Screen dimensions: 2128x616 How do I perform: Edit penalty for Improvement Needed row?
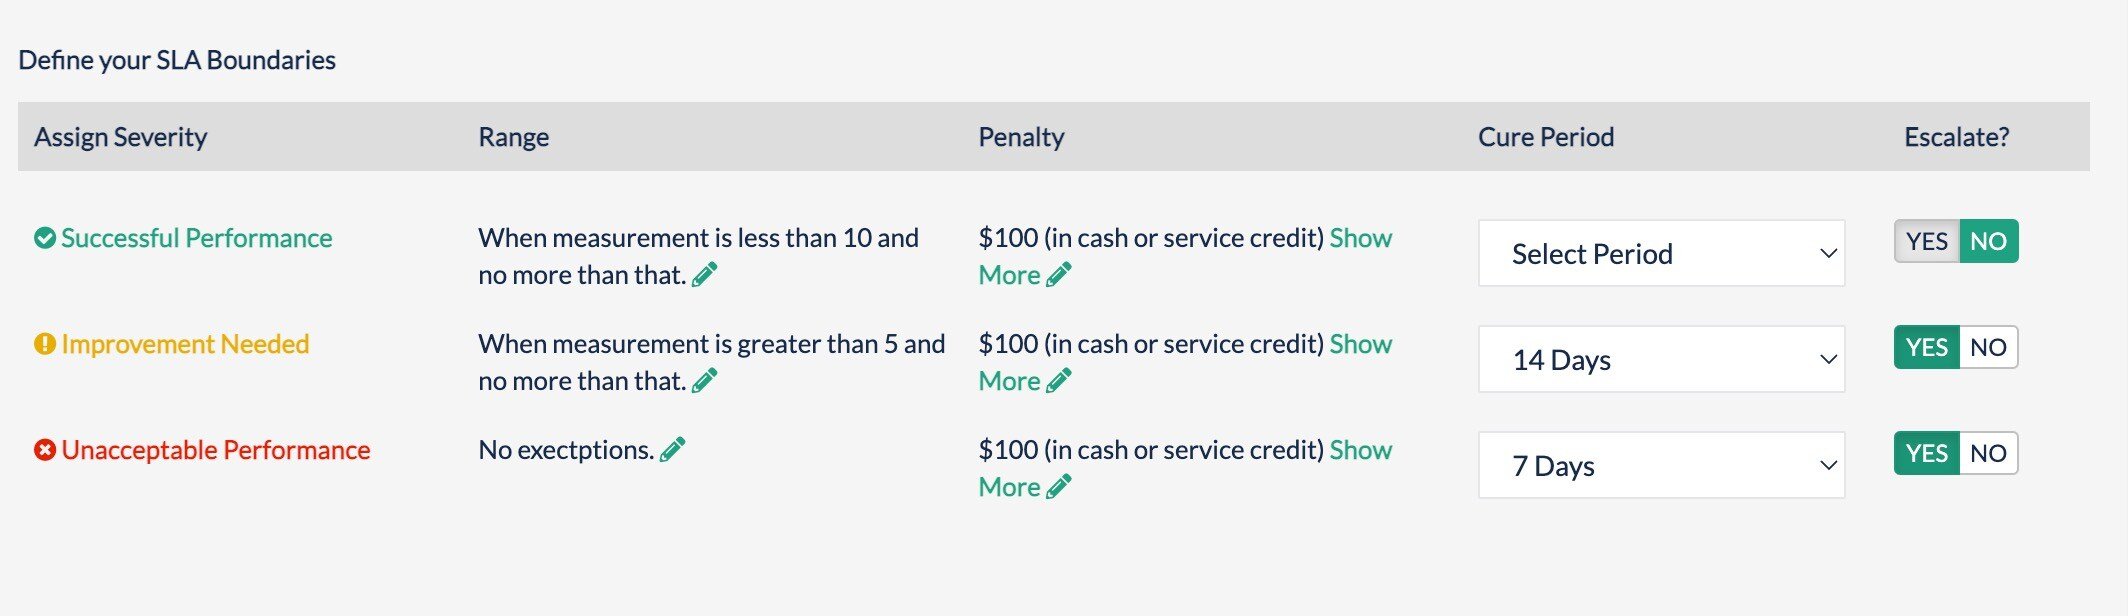point(1059,381)
